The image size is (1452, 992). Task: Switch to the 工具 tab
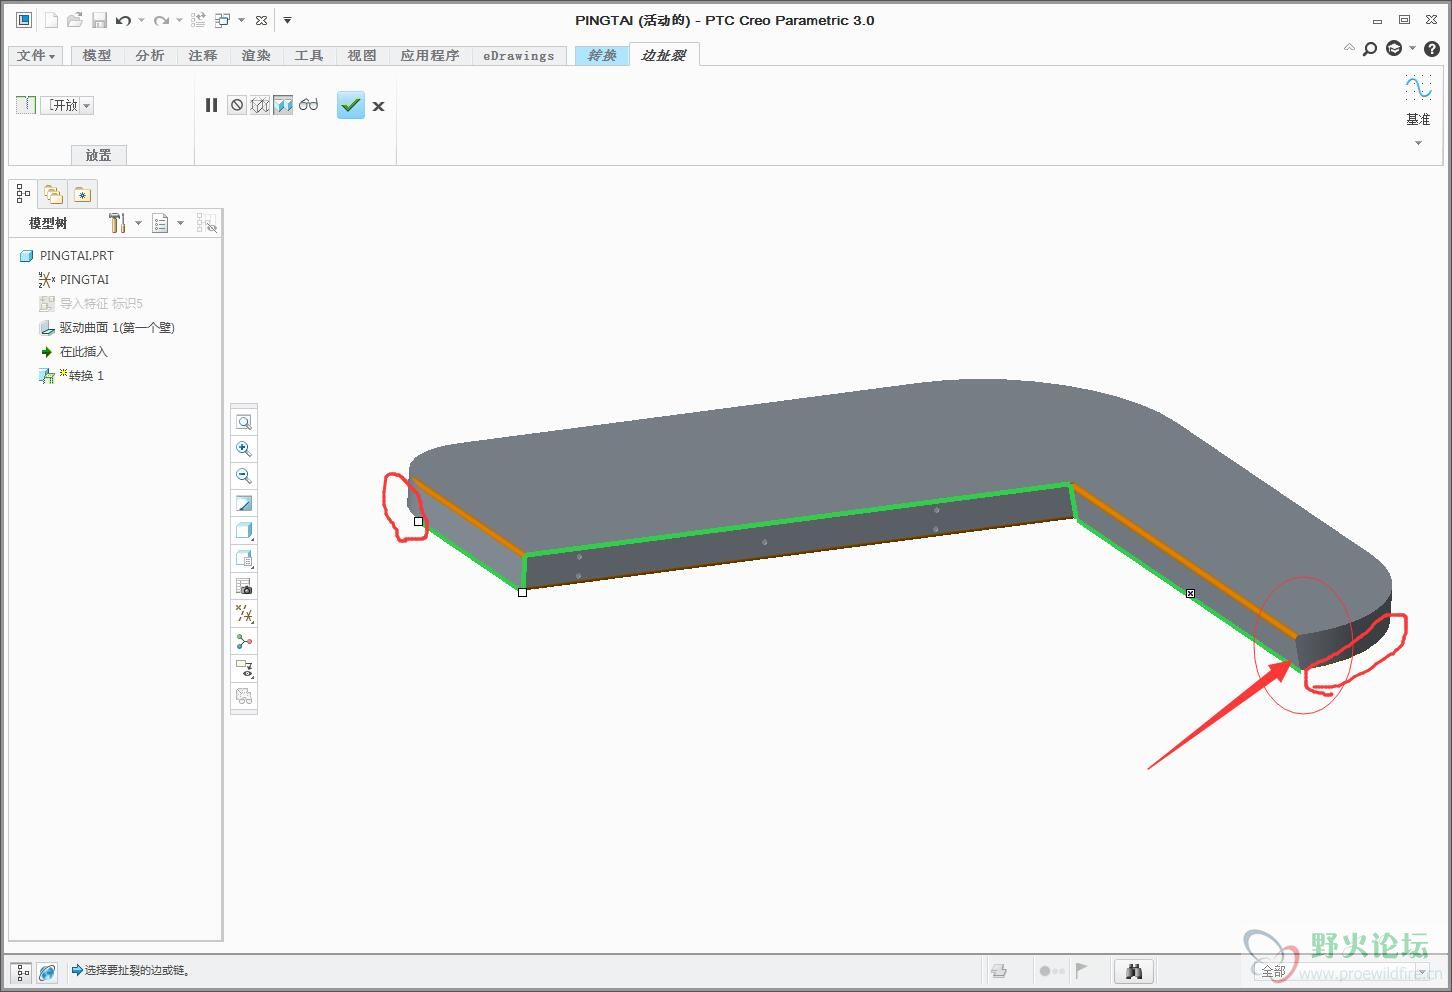(309, 56)
